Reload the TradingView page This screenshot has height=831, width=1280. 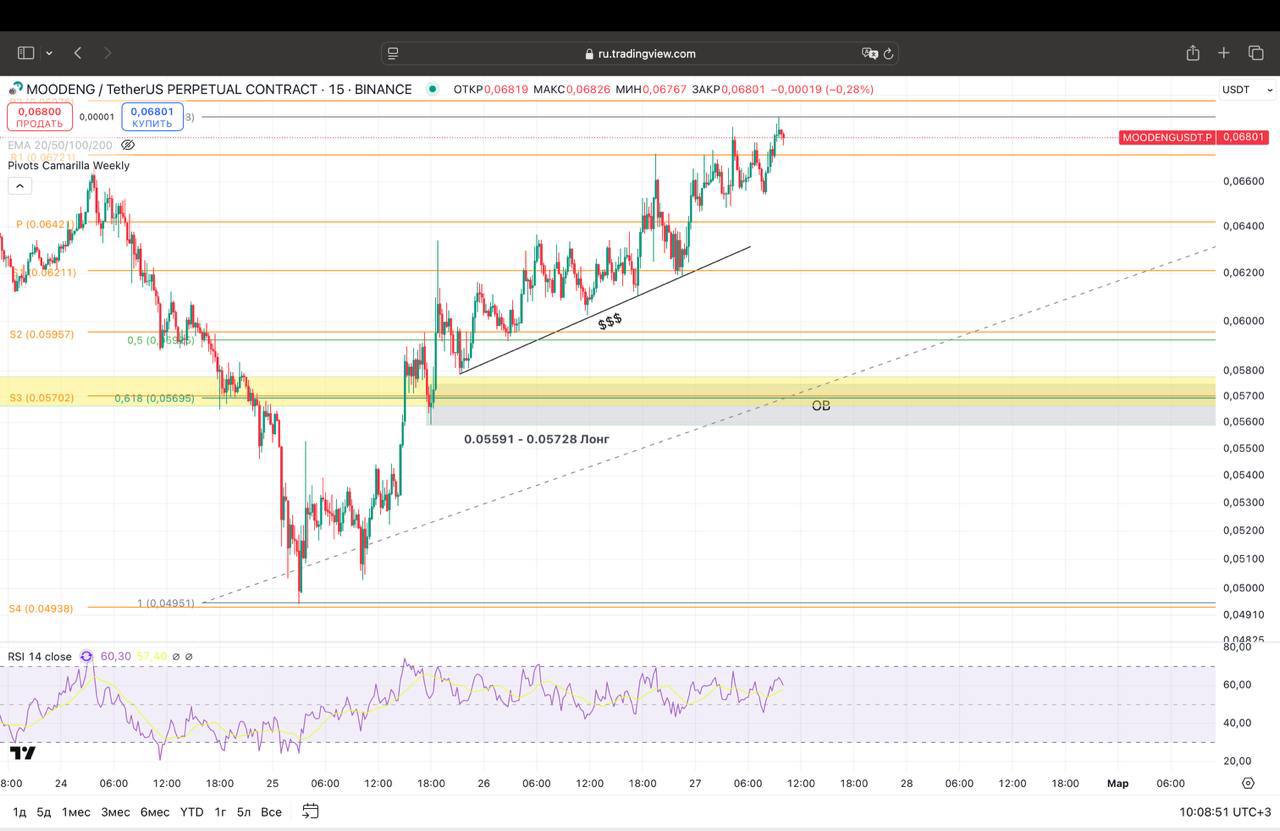coord(889,54)
